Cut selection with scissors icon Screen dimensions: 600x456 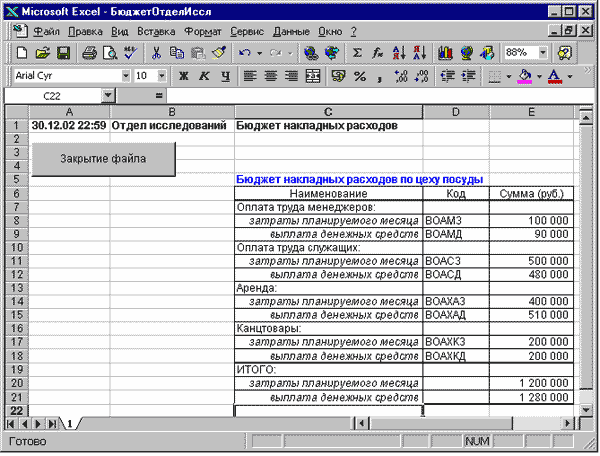(156, 53)
